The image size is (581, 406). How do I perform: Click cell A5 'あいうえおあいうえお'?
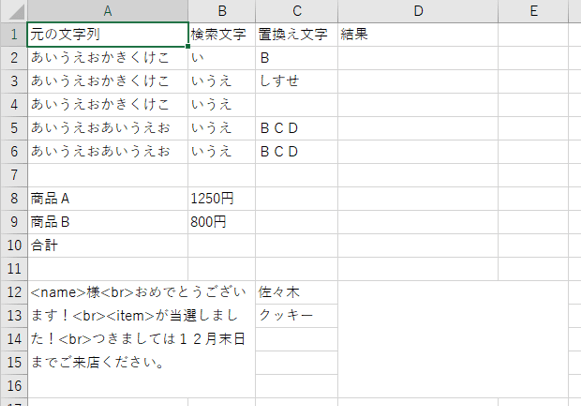[x=107, y=128]
